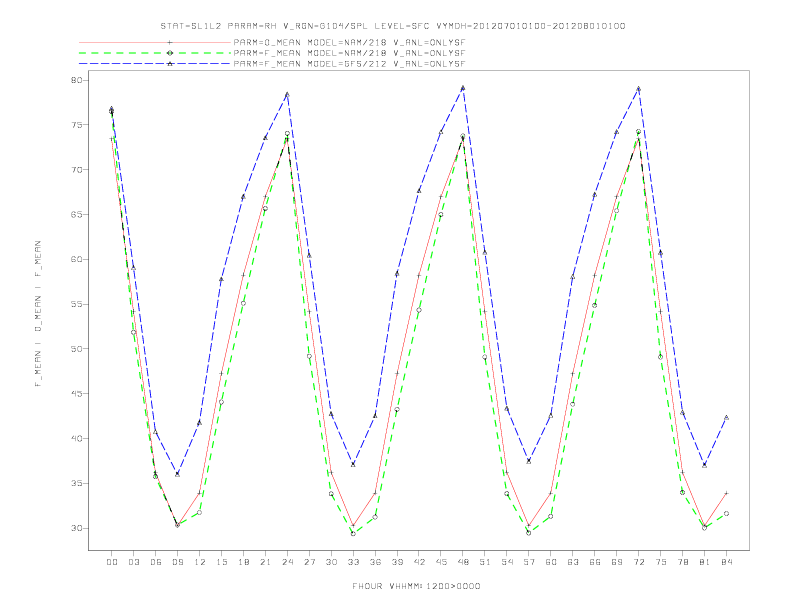The image size is (792, 612).
Task: Click green NAM circle point at hour 84
Action: tap(726, 514)
